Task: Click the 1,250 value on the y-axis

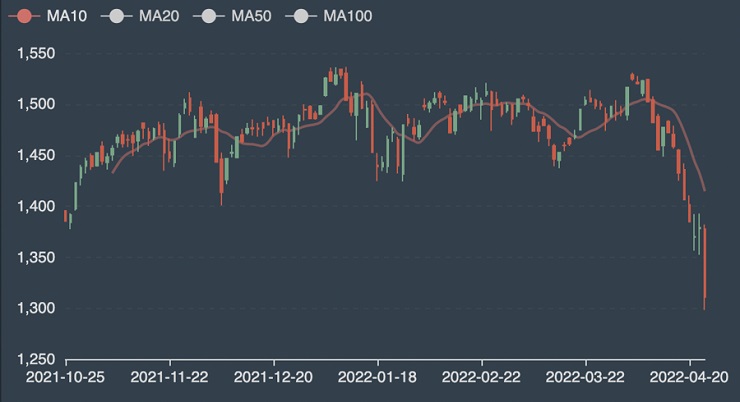Action: (x=36, y=359)
